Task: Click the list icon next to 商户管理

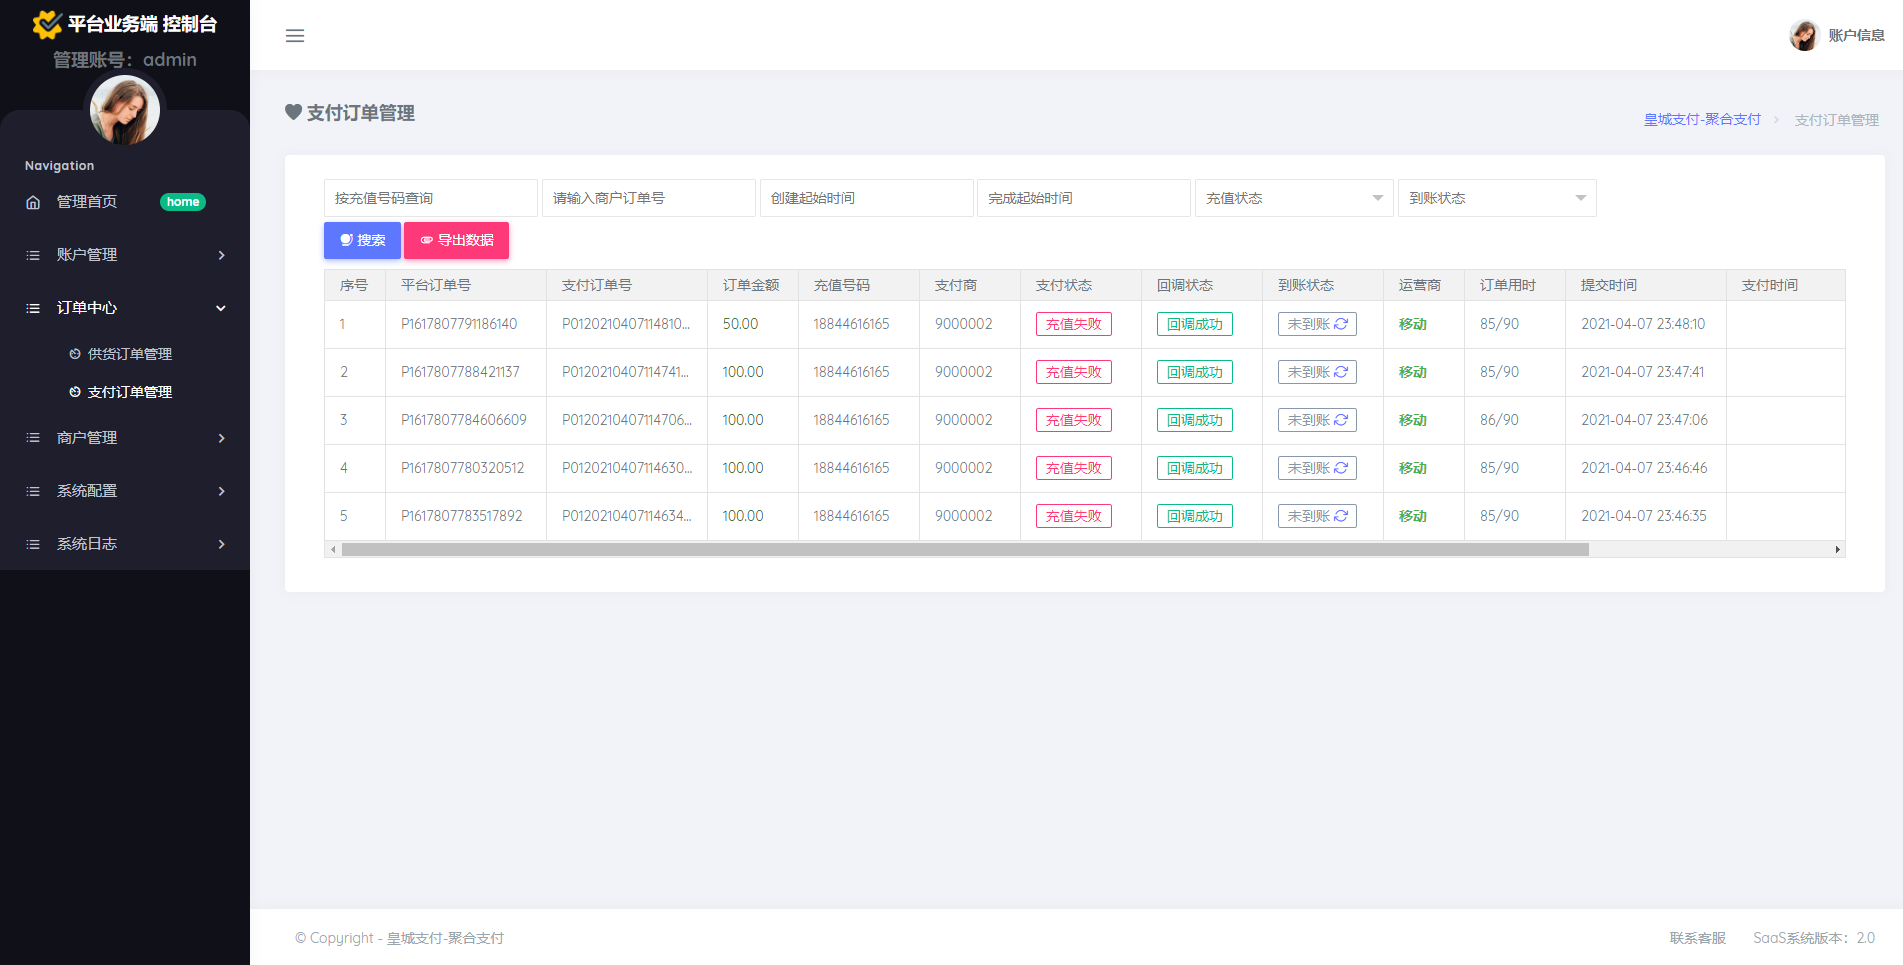Action: click(x=32, y=437)
